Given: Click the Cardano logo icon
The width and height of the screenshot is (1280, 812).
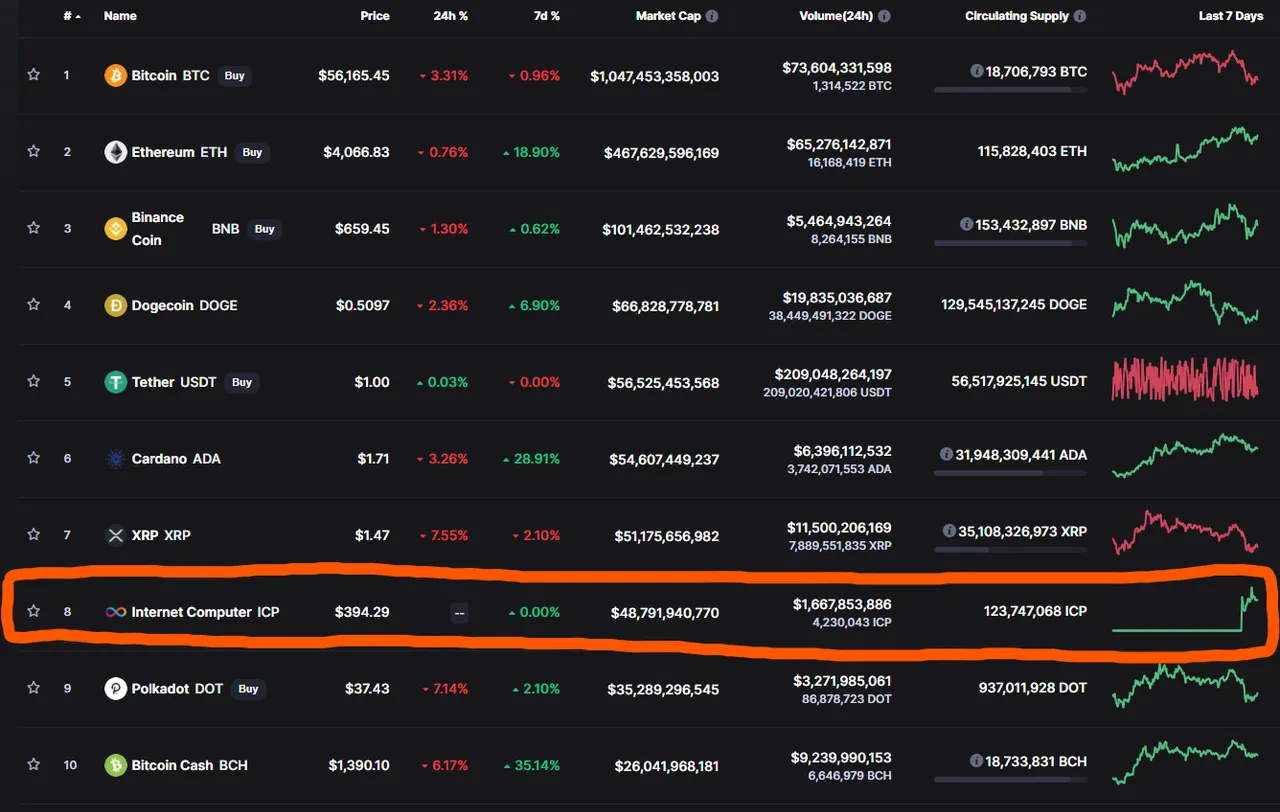Looking at the screenshot, I should (x=116, y=459).
